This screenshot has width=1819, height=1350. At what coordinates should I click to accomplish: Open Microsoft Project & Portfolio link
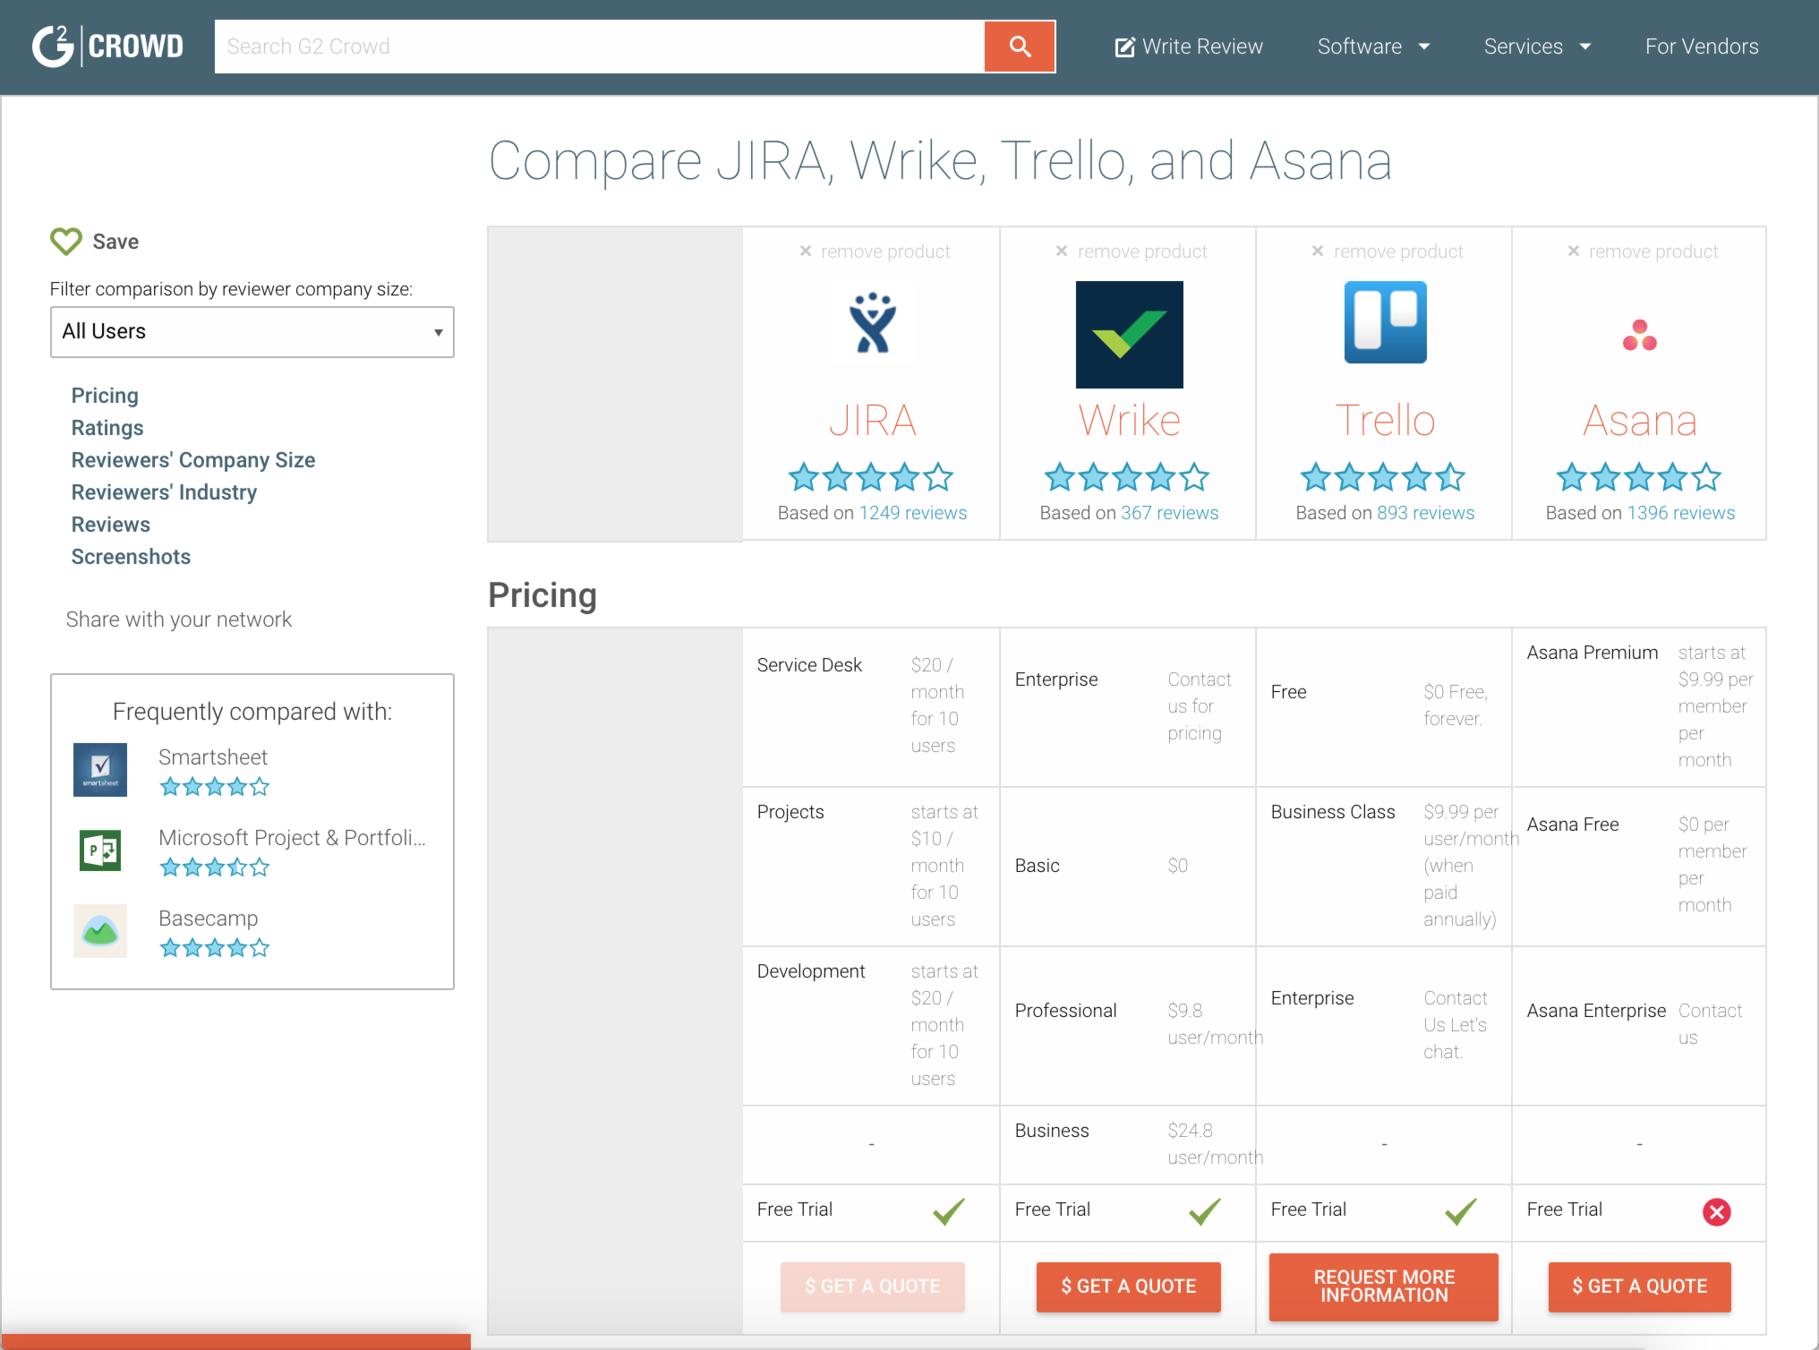[292, 838]
